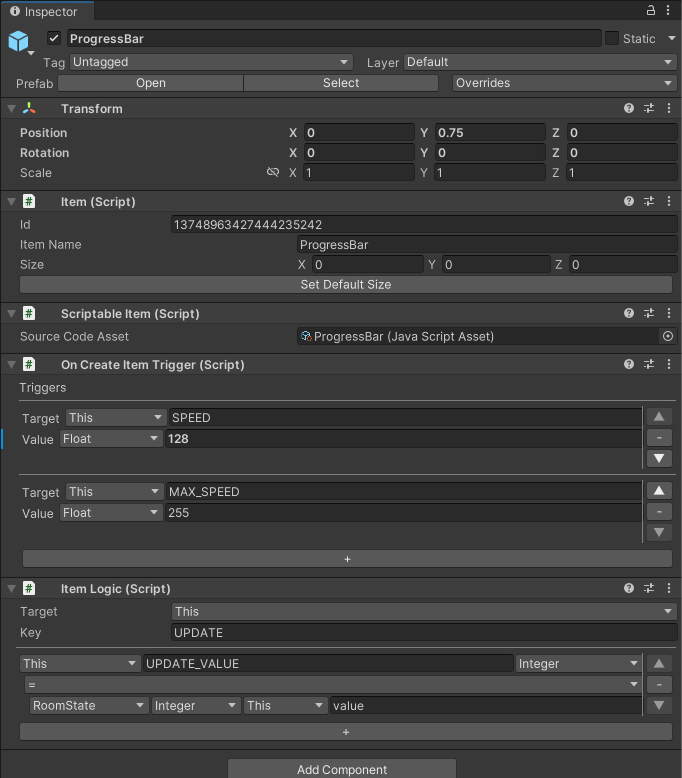Open On Create Item Trigger help icon
The width and height of the screenshot is (682, 778).
[x=629, y=364]
